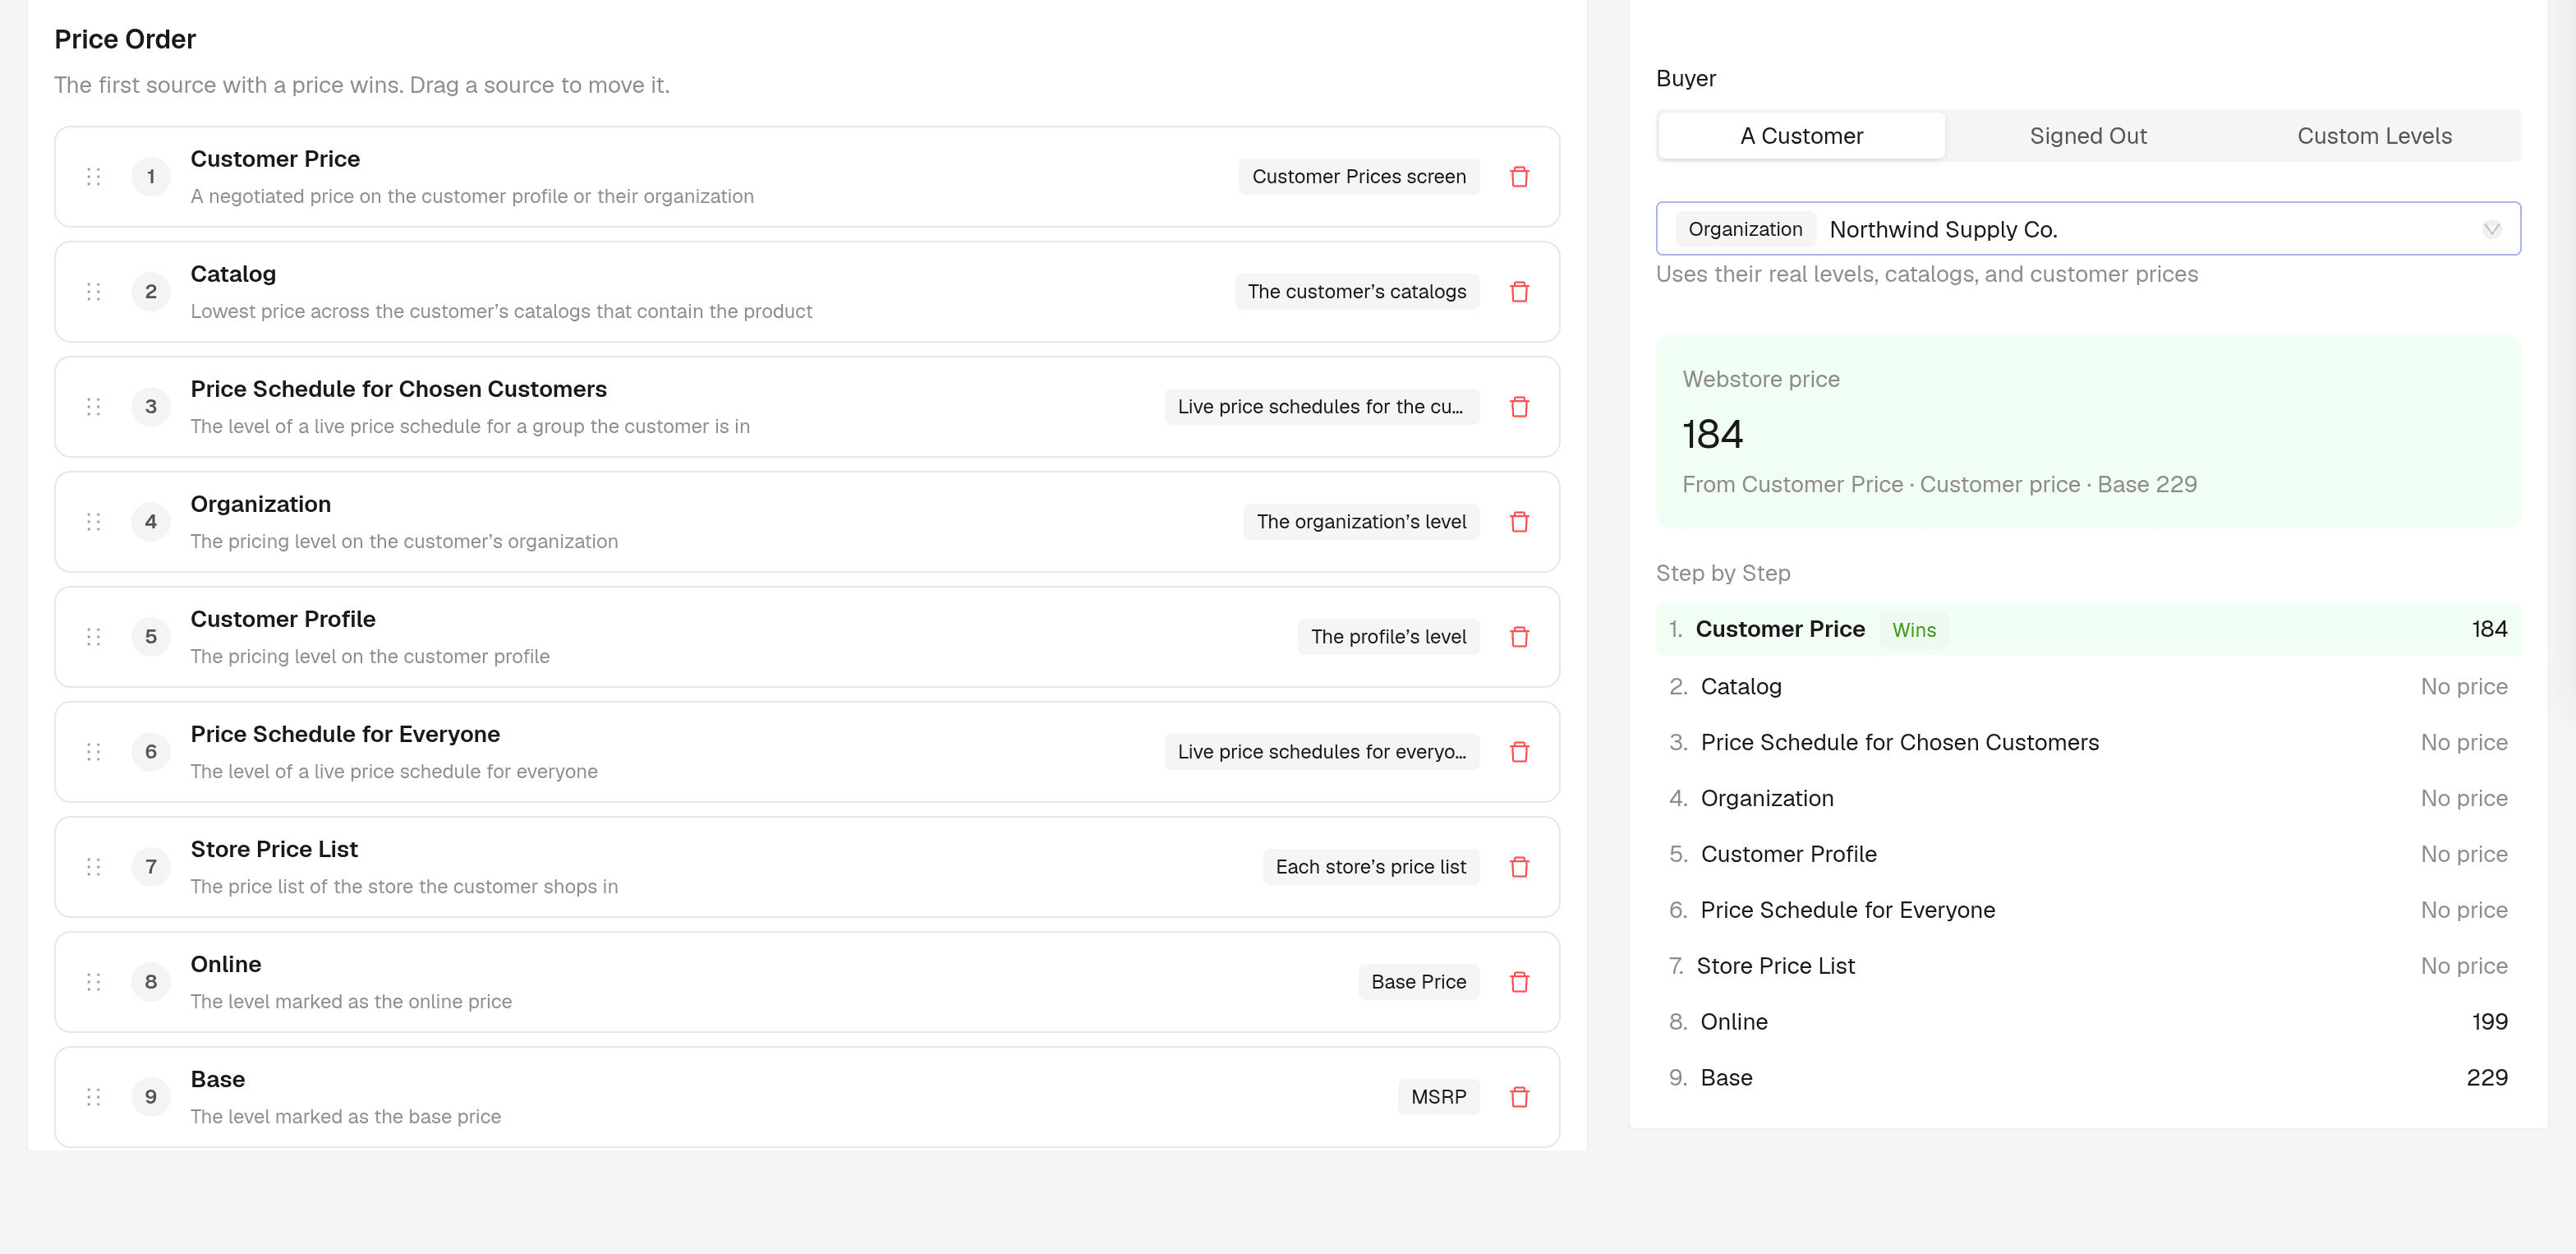The image size is (2576, 1254).
Task: Click drag handle for Organization source
Action: click(93, 522)
